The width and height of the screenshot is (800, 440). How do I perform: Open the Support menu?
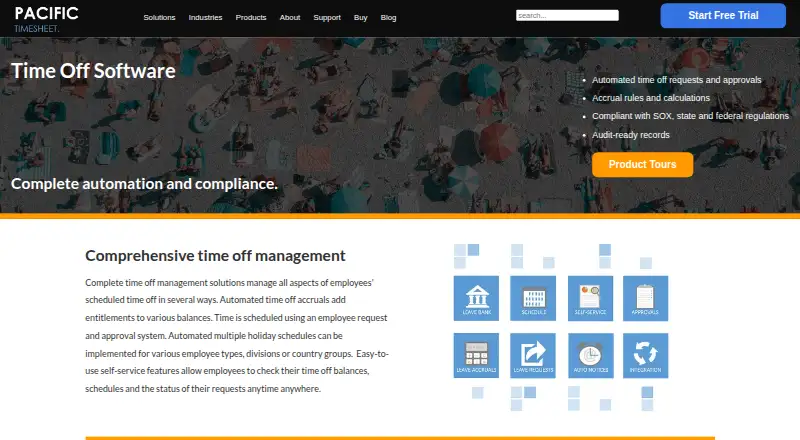327,17
